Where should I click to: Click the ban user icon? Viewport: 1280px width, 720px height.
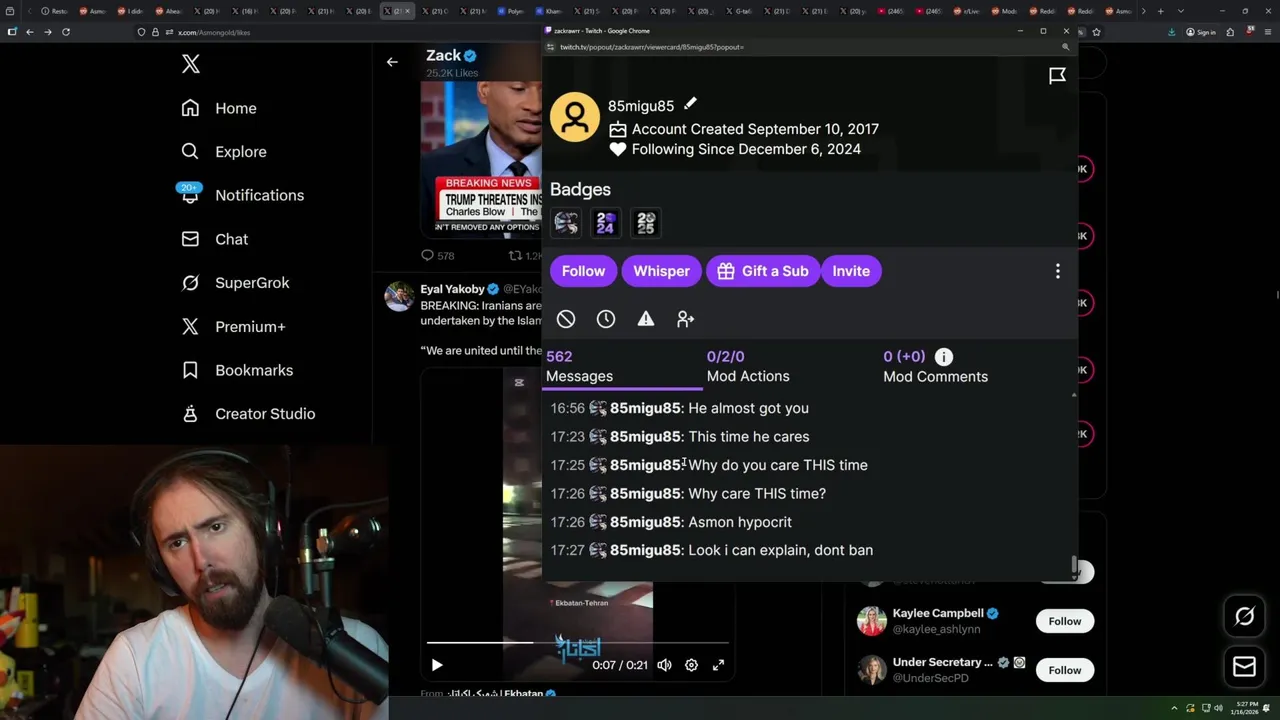566,319
